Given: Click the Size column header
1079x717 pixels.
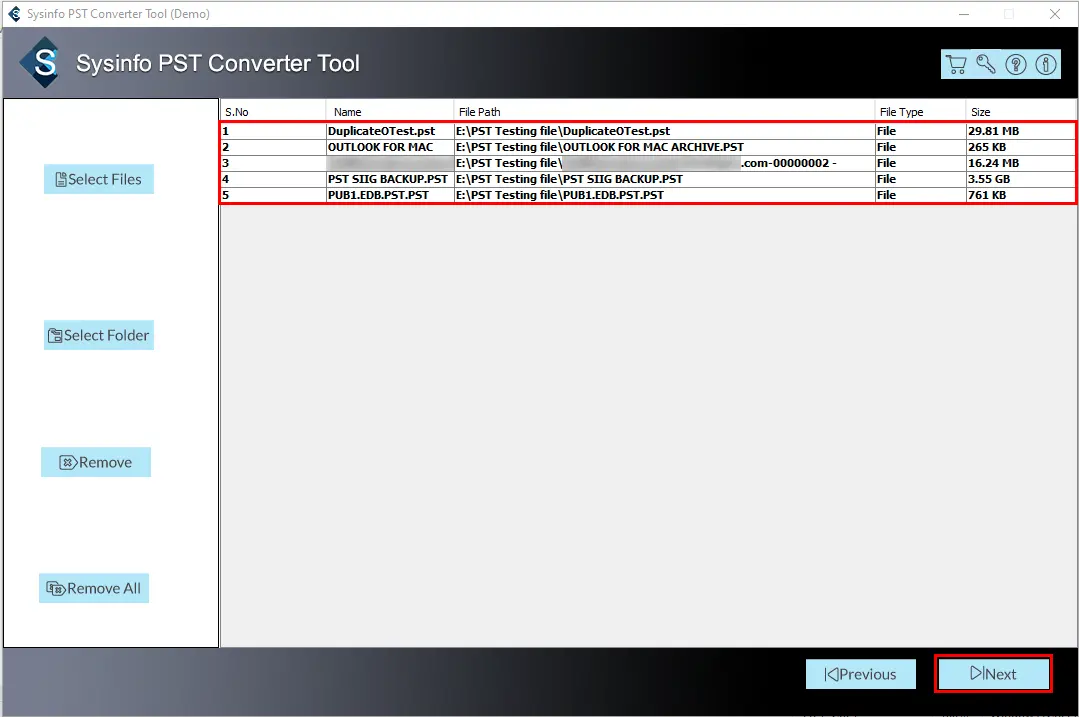Looking at the screenshot, I should point(980,112).
